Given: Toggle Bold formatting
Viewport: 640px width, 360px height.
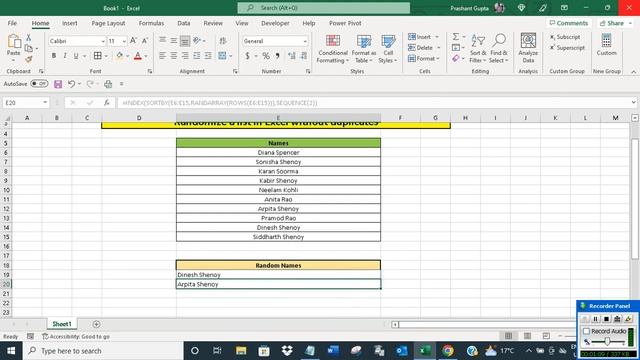Looking at the screenshot, I should coord(54,56).
